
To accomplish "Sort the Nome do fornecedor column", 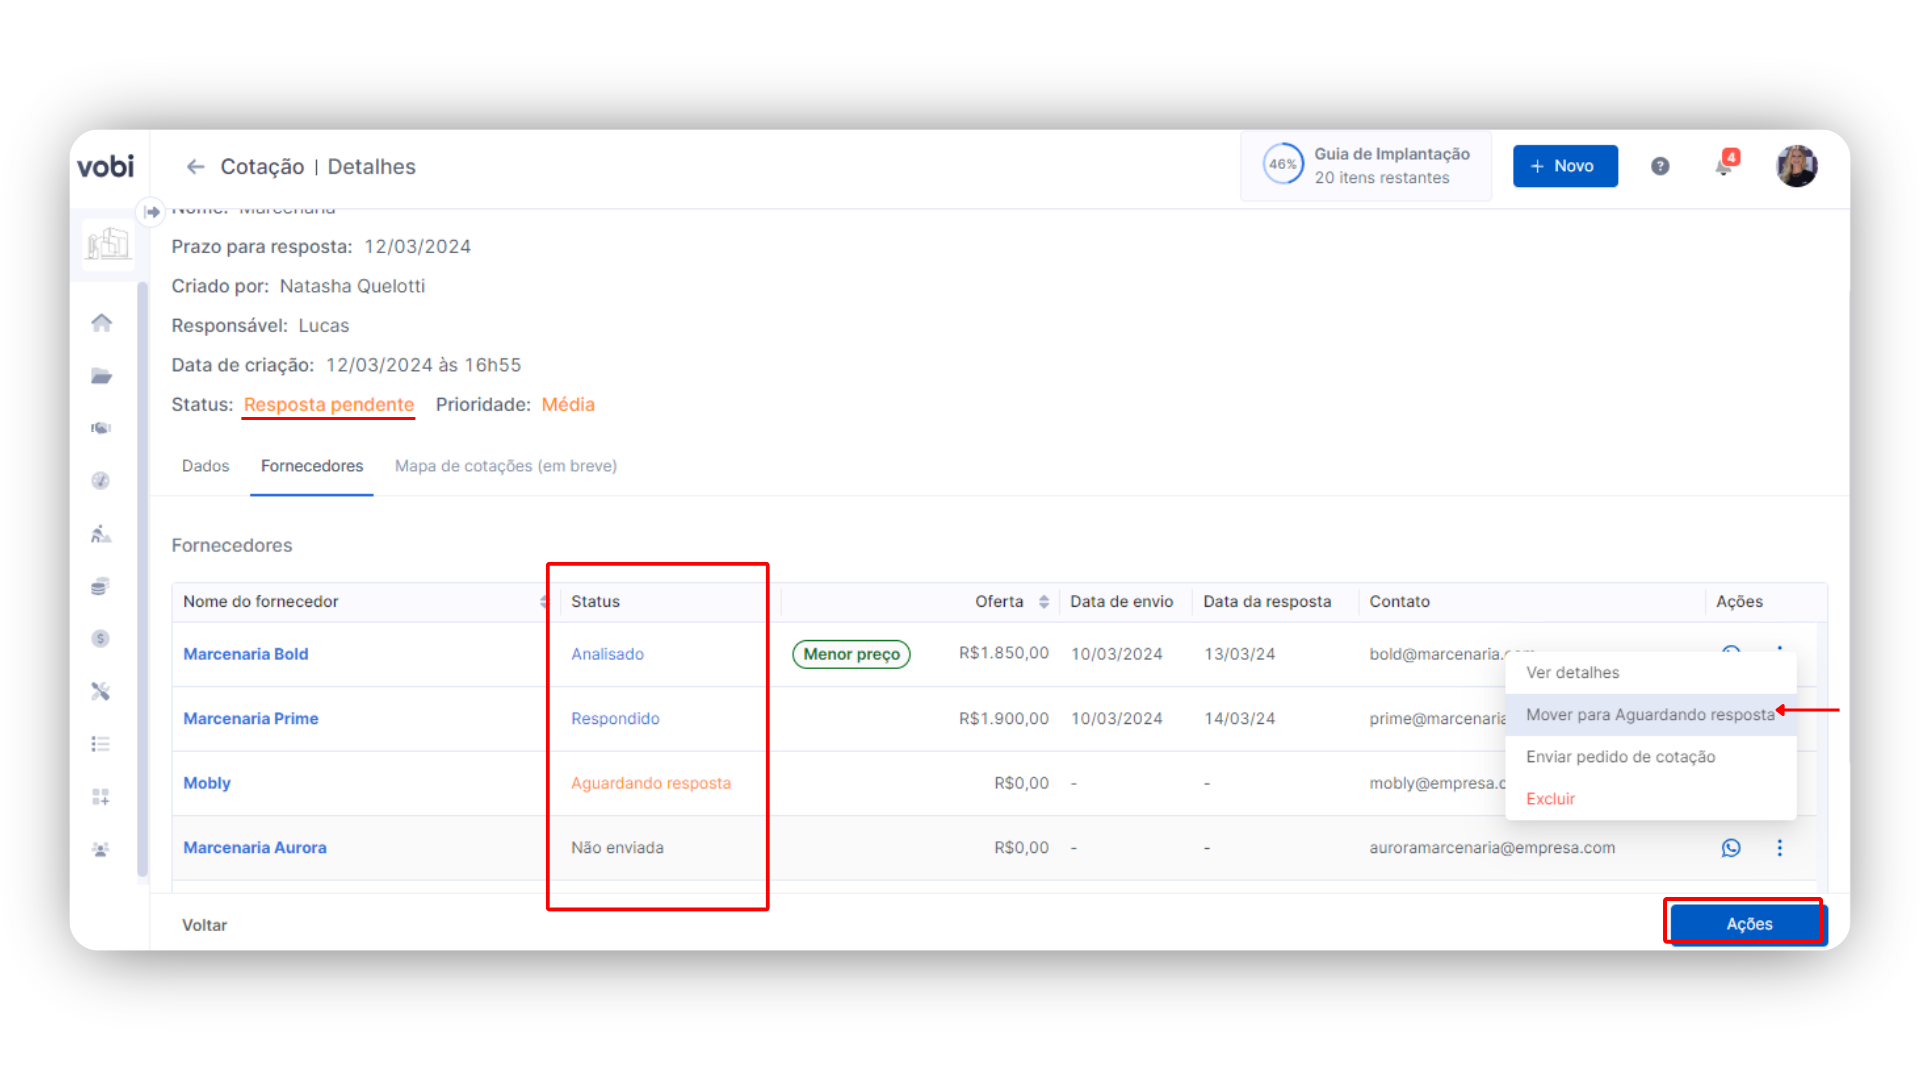I will pyautogui.click(x=543, y=602).
